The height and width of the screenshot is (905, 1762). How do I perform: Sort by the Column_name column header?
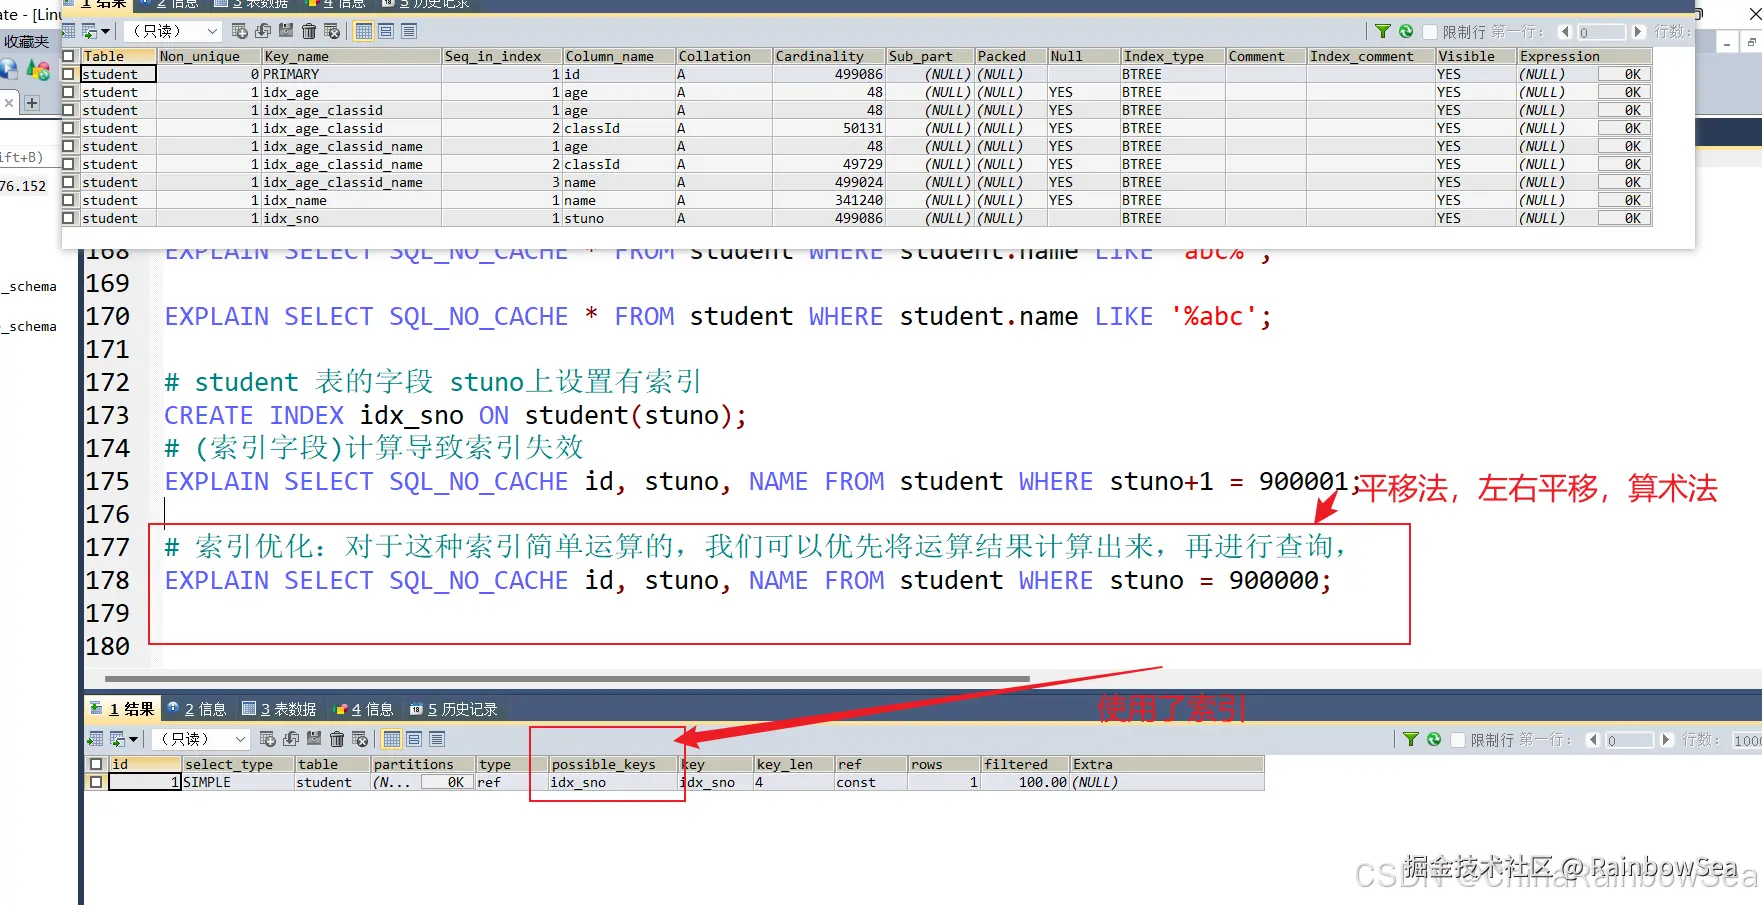[619, 56]
